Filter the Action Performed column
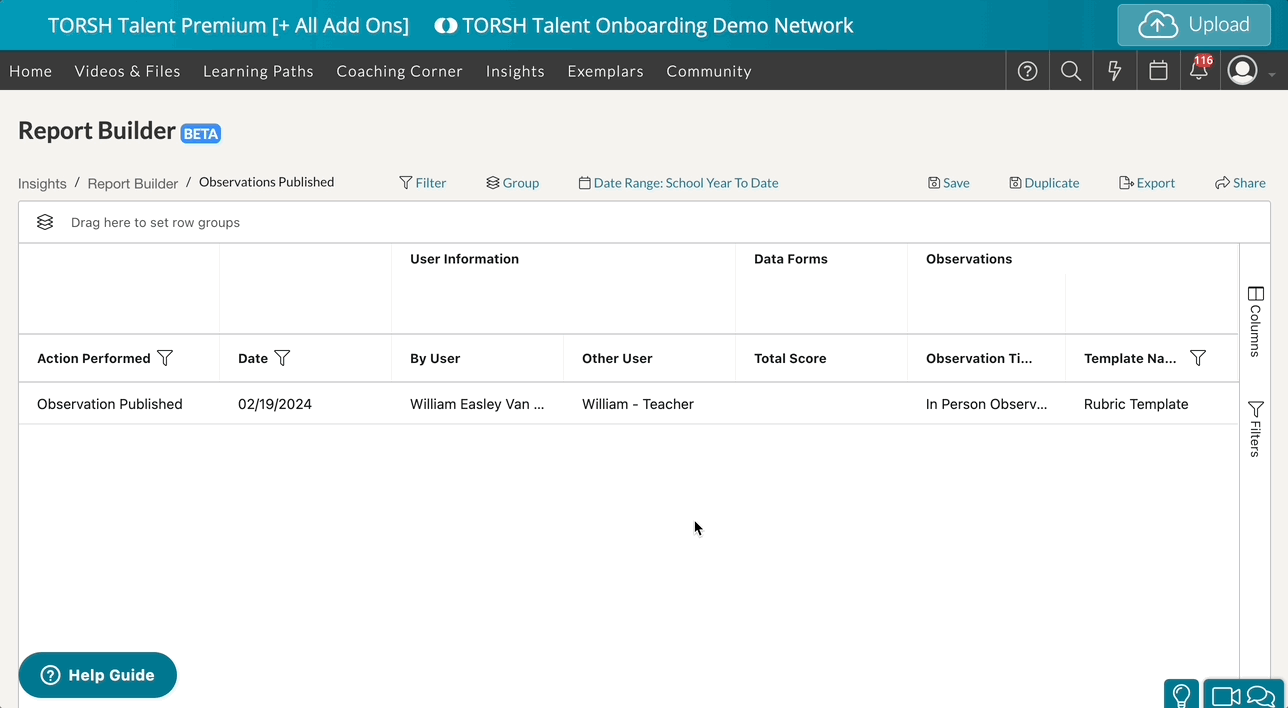This screenshot has height=708, width=1288. [166, 358]
